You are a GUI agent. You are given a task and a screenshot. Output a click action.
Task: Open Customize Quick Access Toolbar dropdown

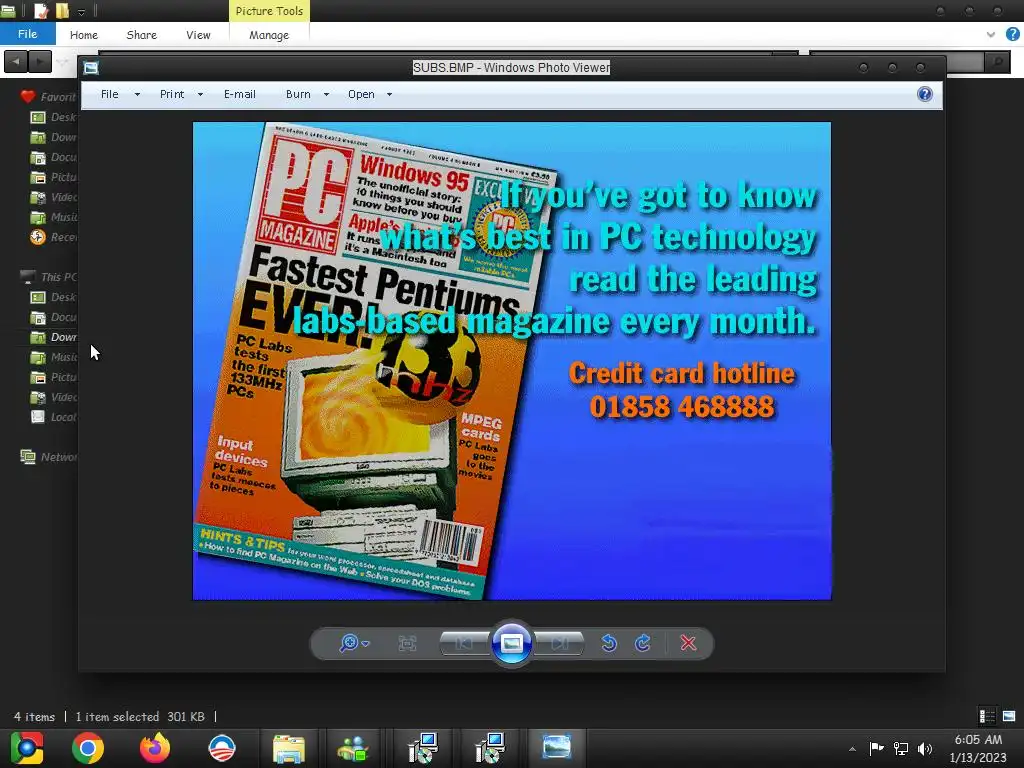tap(82, 12)
